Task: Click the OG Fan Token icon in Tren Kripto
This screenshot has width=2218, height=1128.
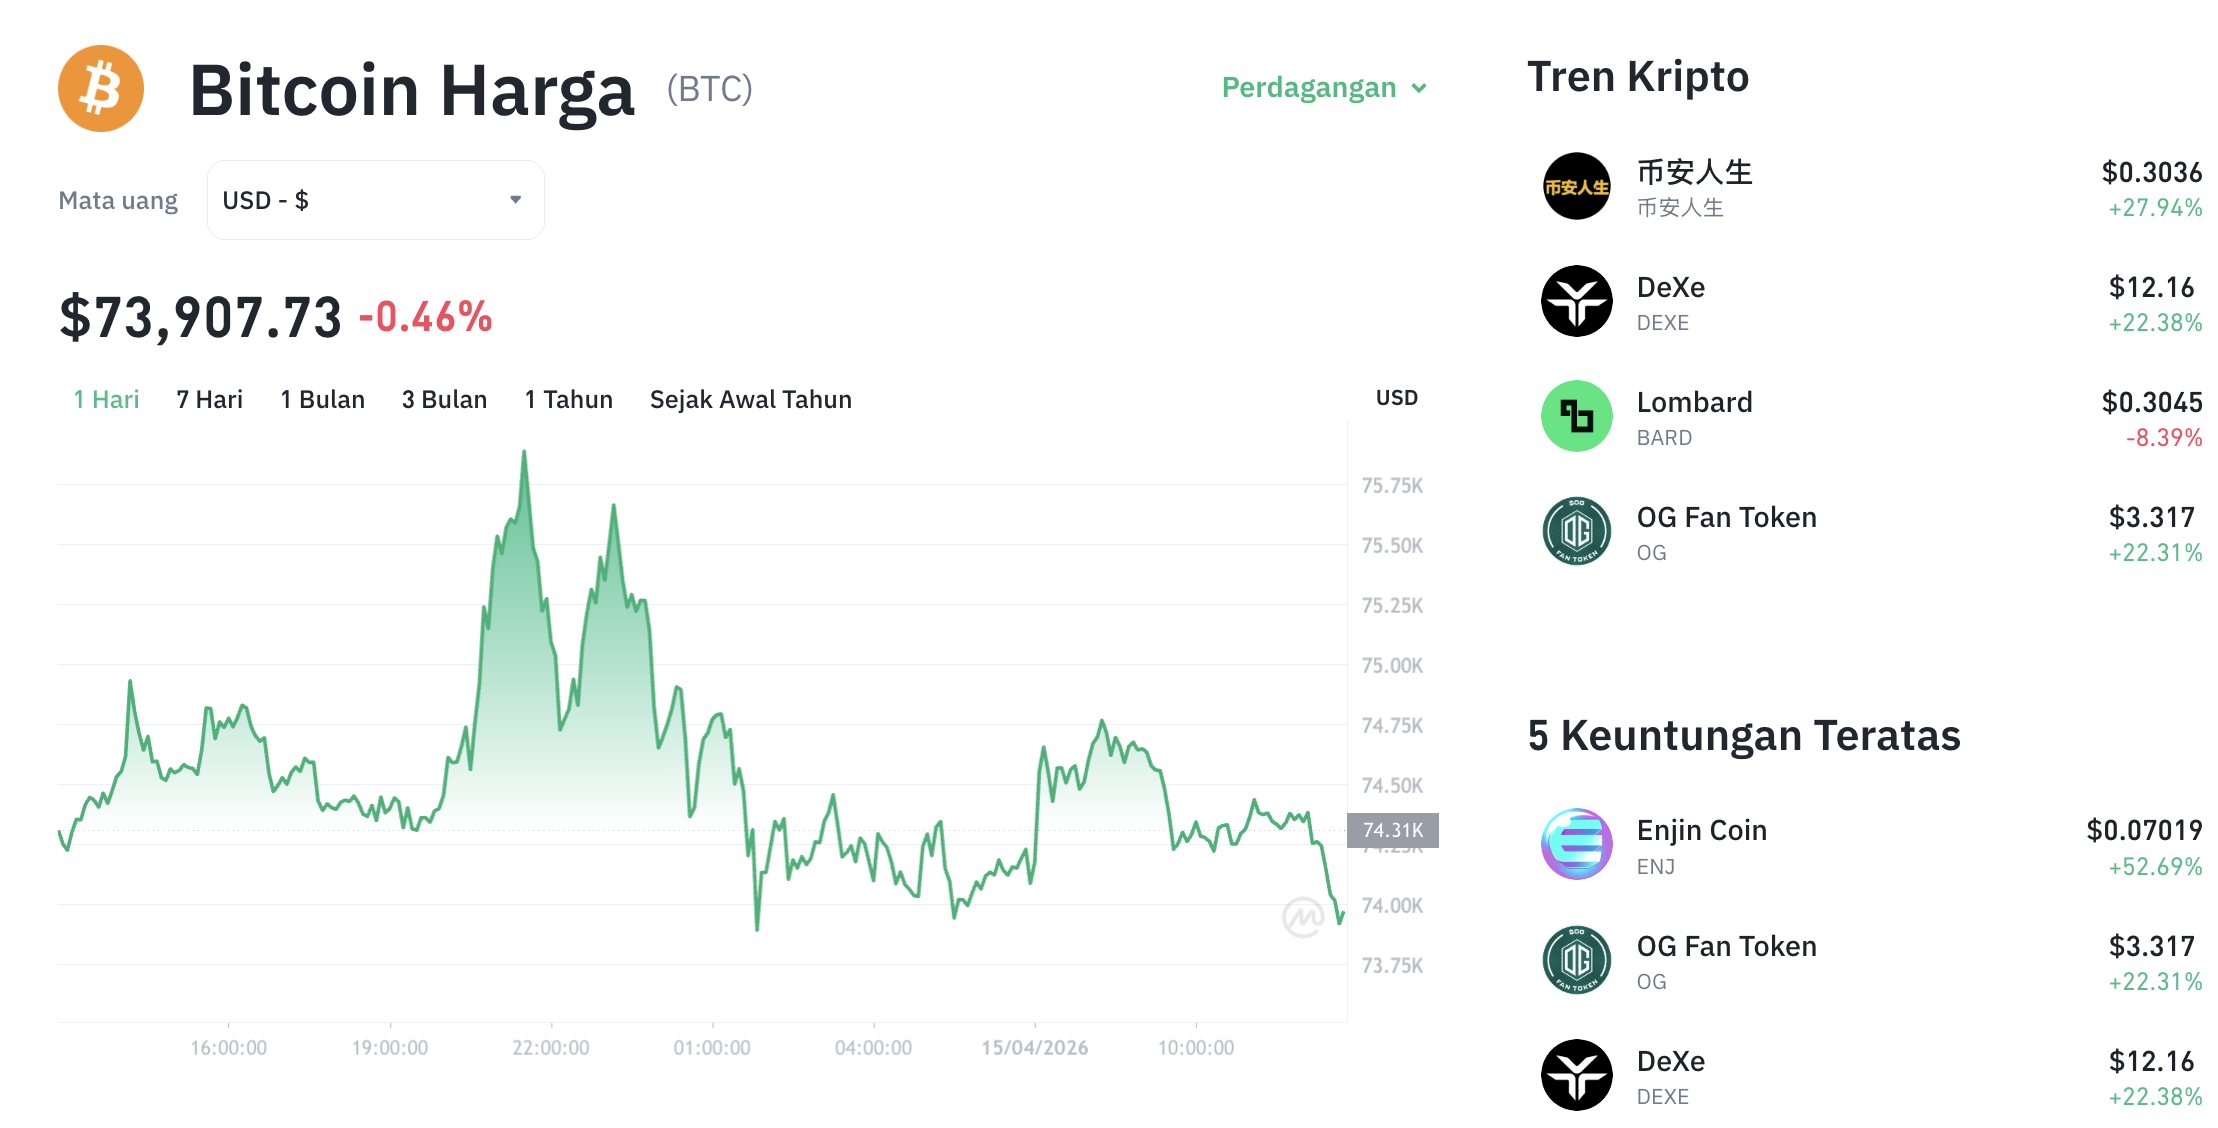Action: tap(1576, 532)
